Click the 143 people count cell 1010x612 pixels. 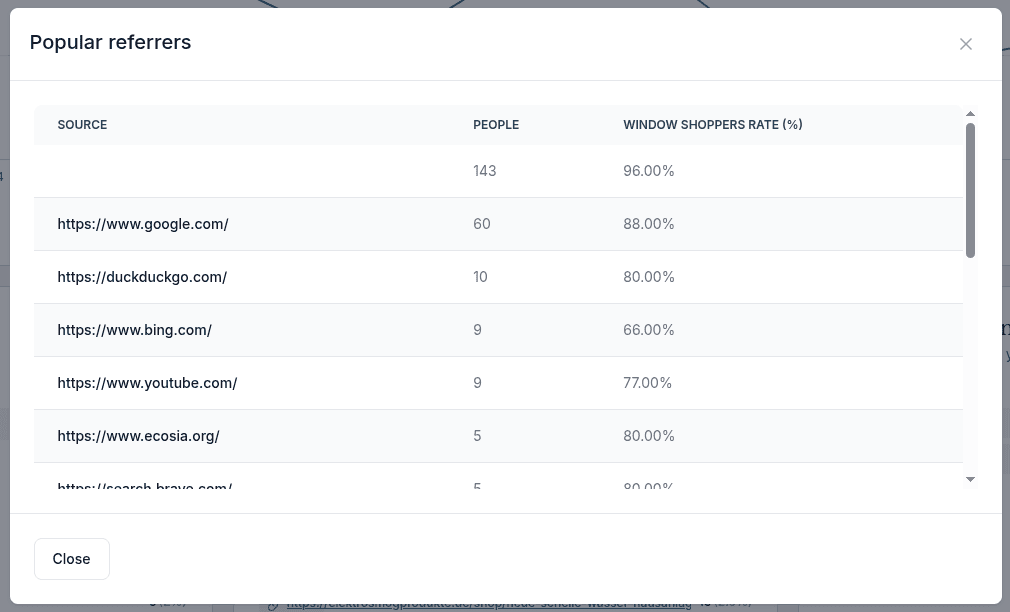pos(485,171)
